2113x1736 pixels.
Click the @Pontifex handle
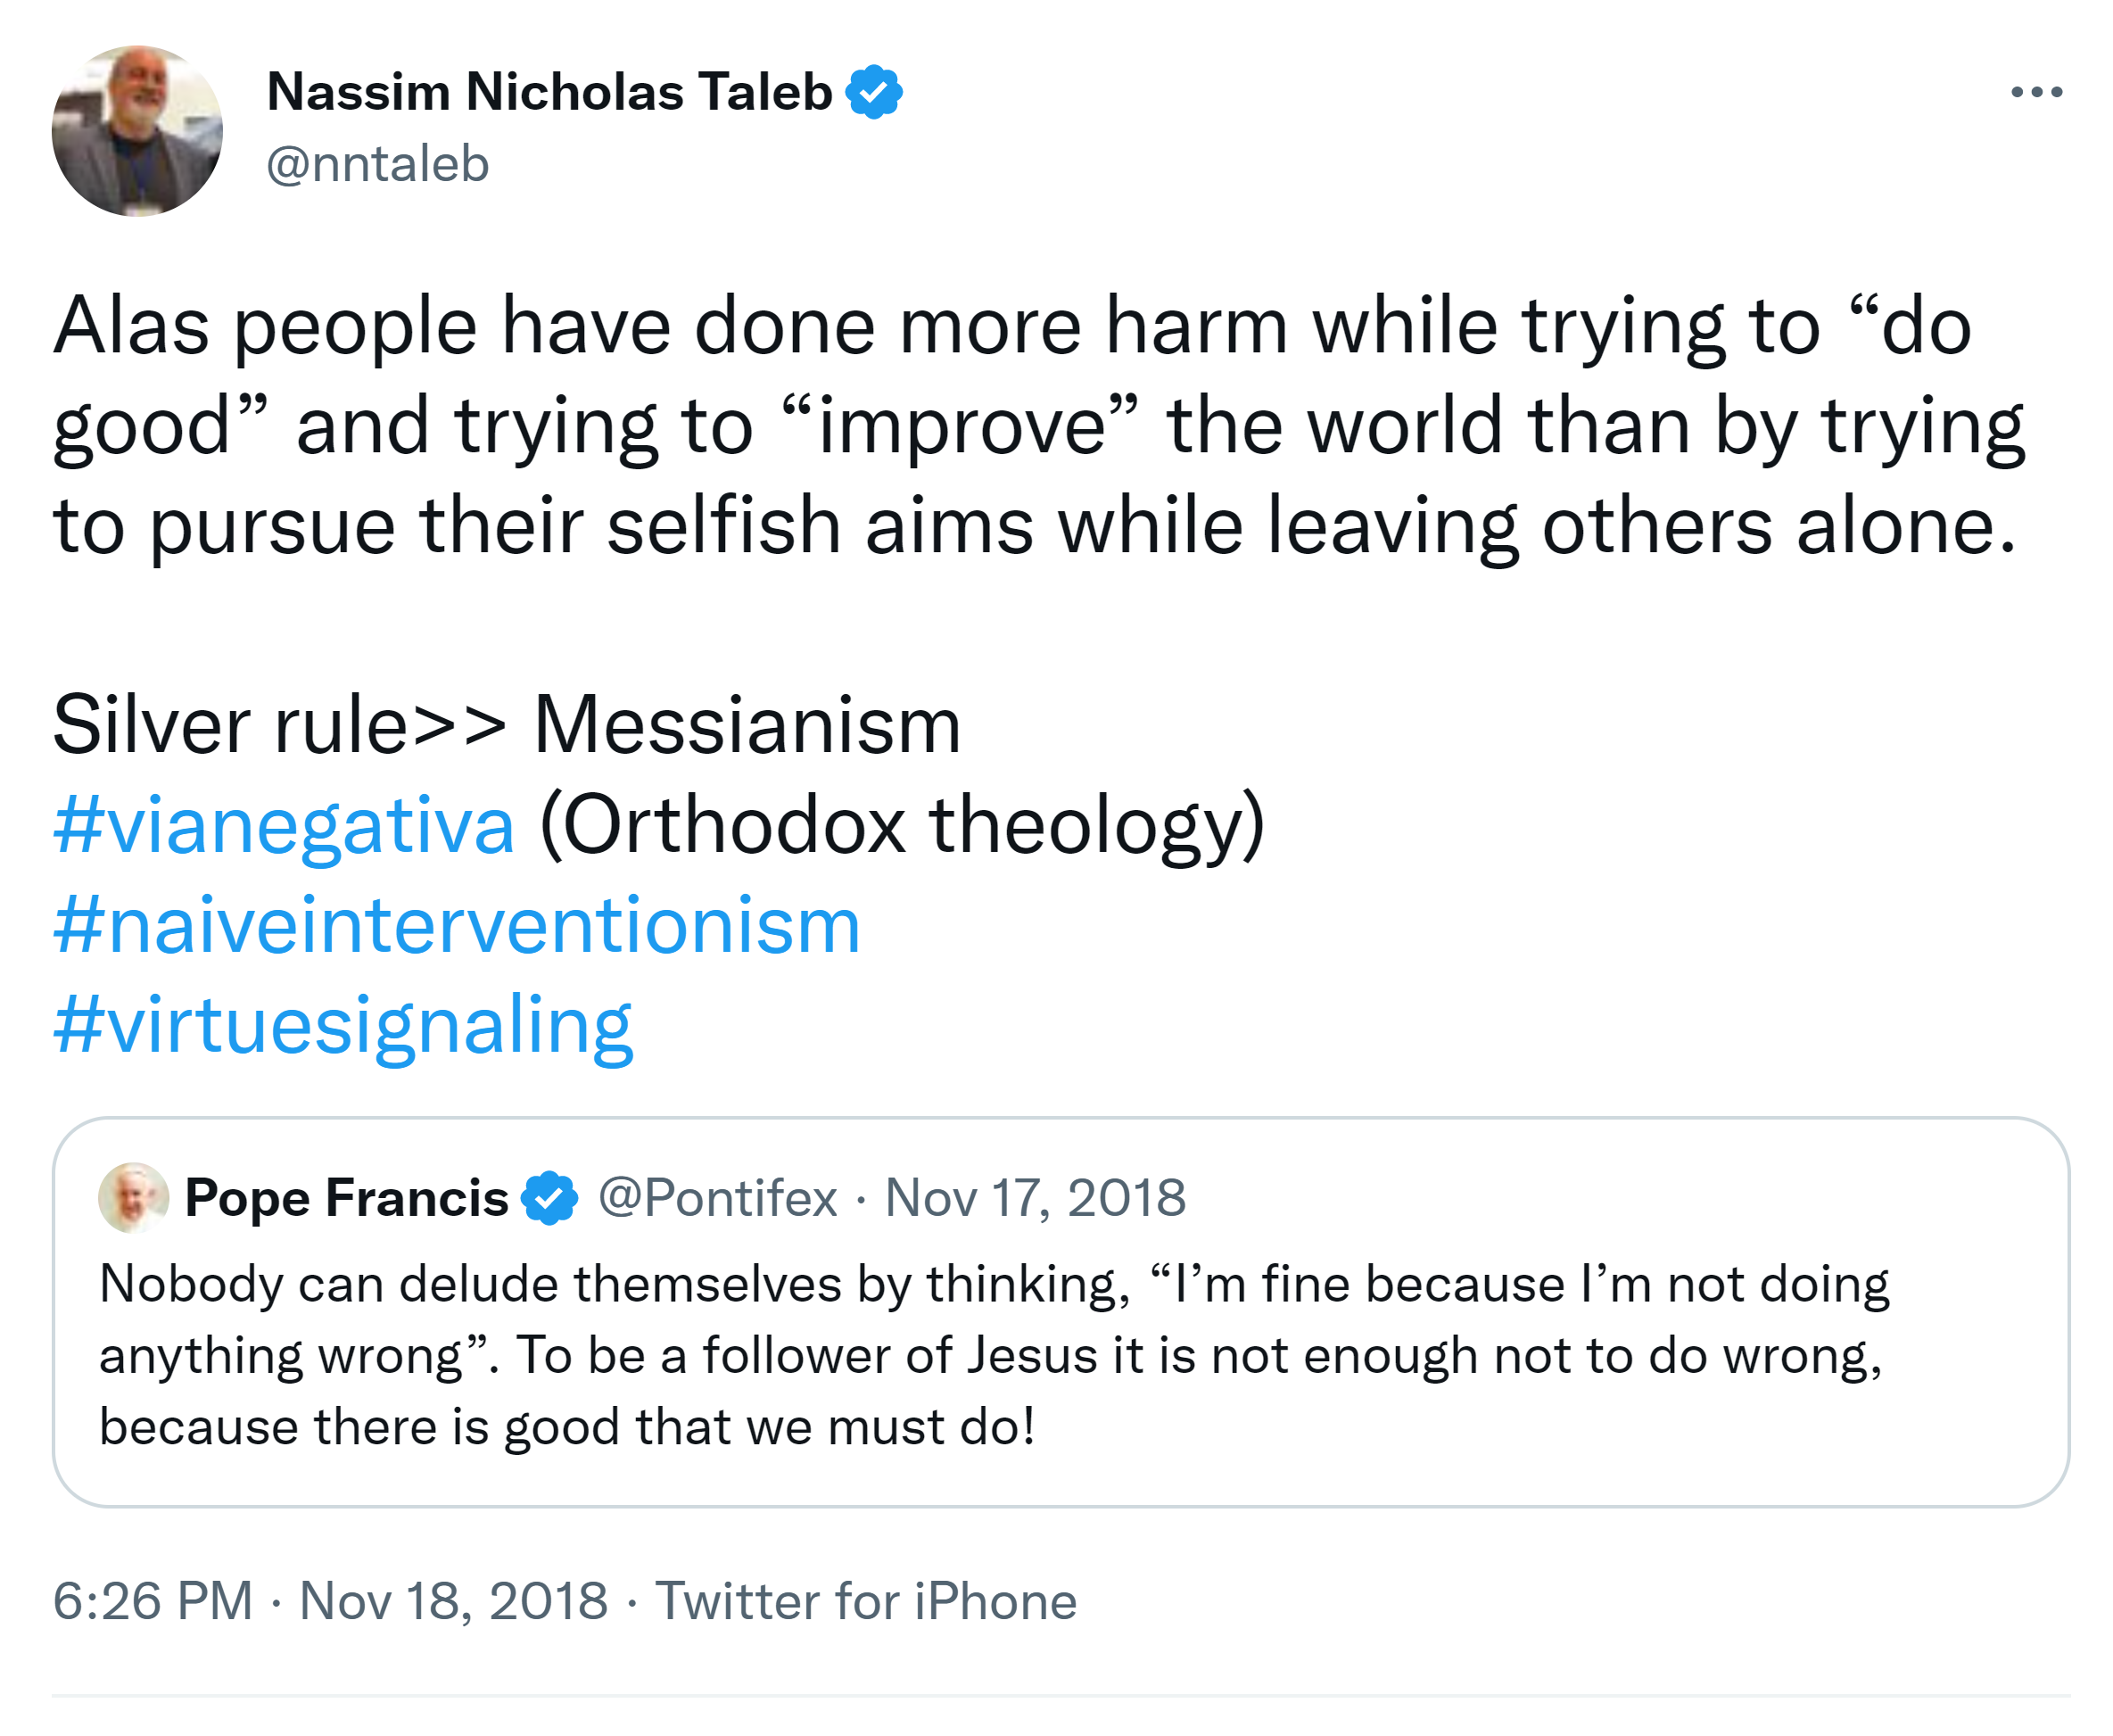tap(717, 1198)
